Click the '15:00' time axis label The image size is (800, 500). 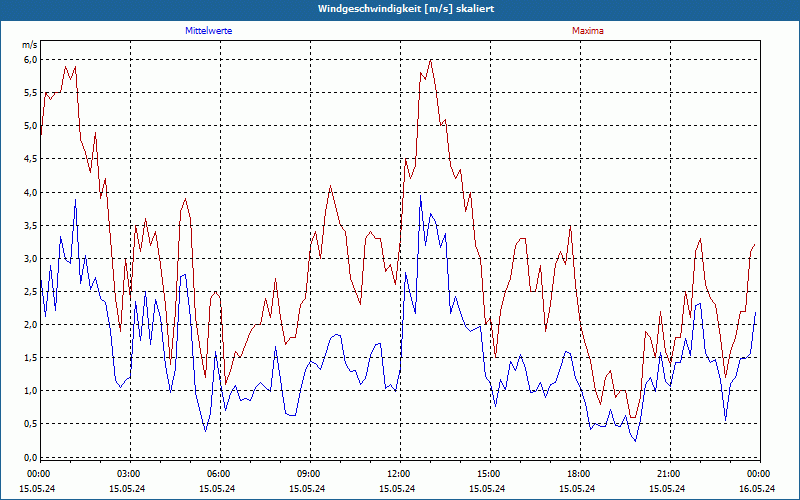(x=487, y=474)
